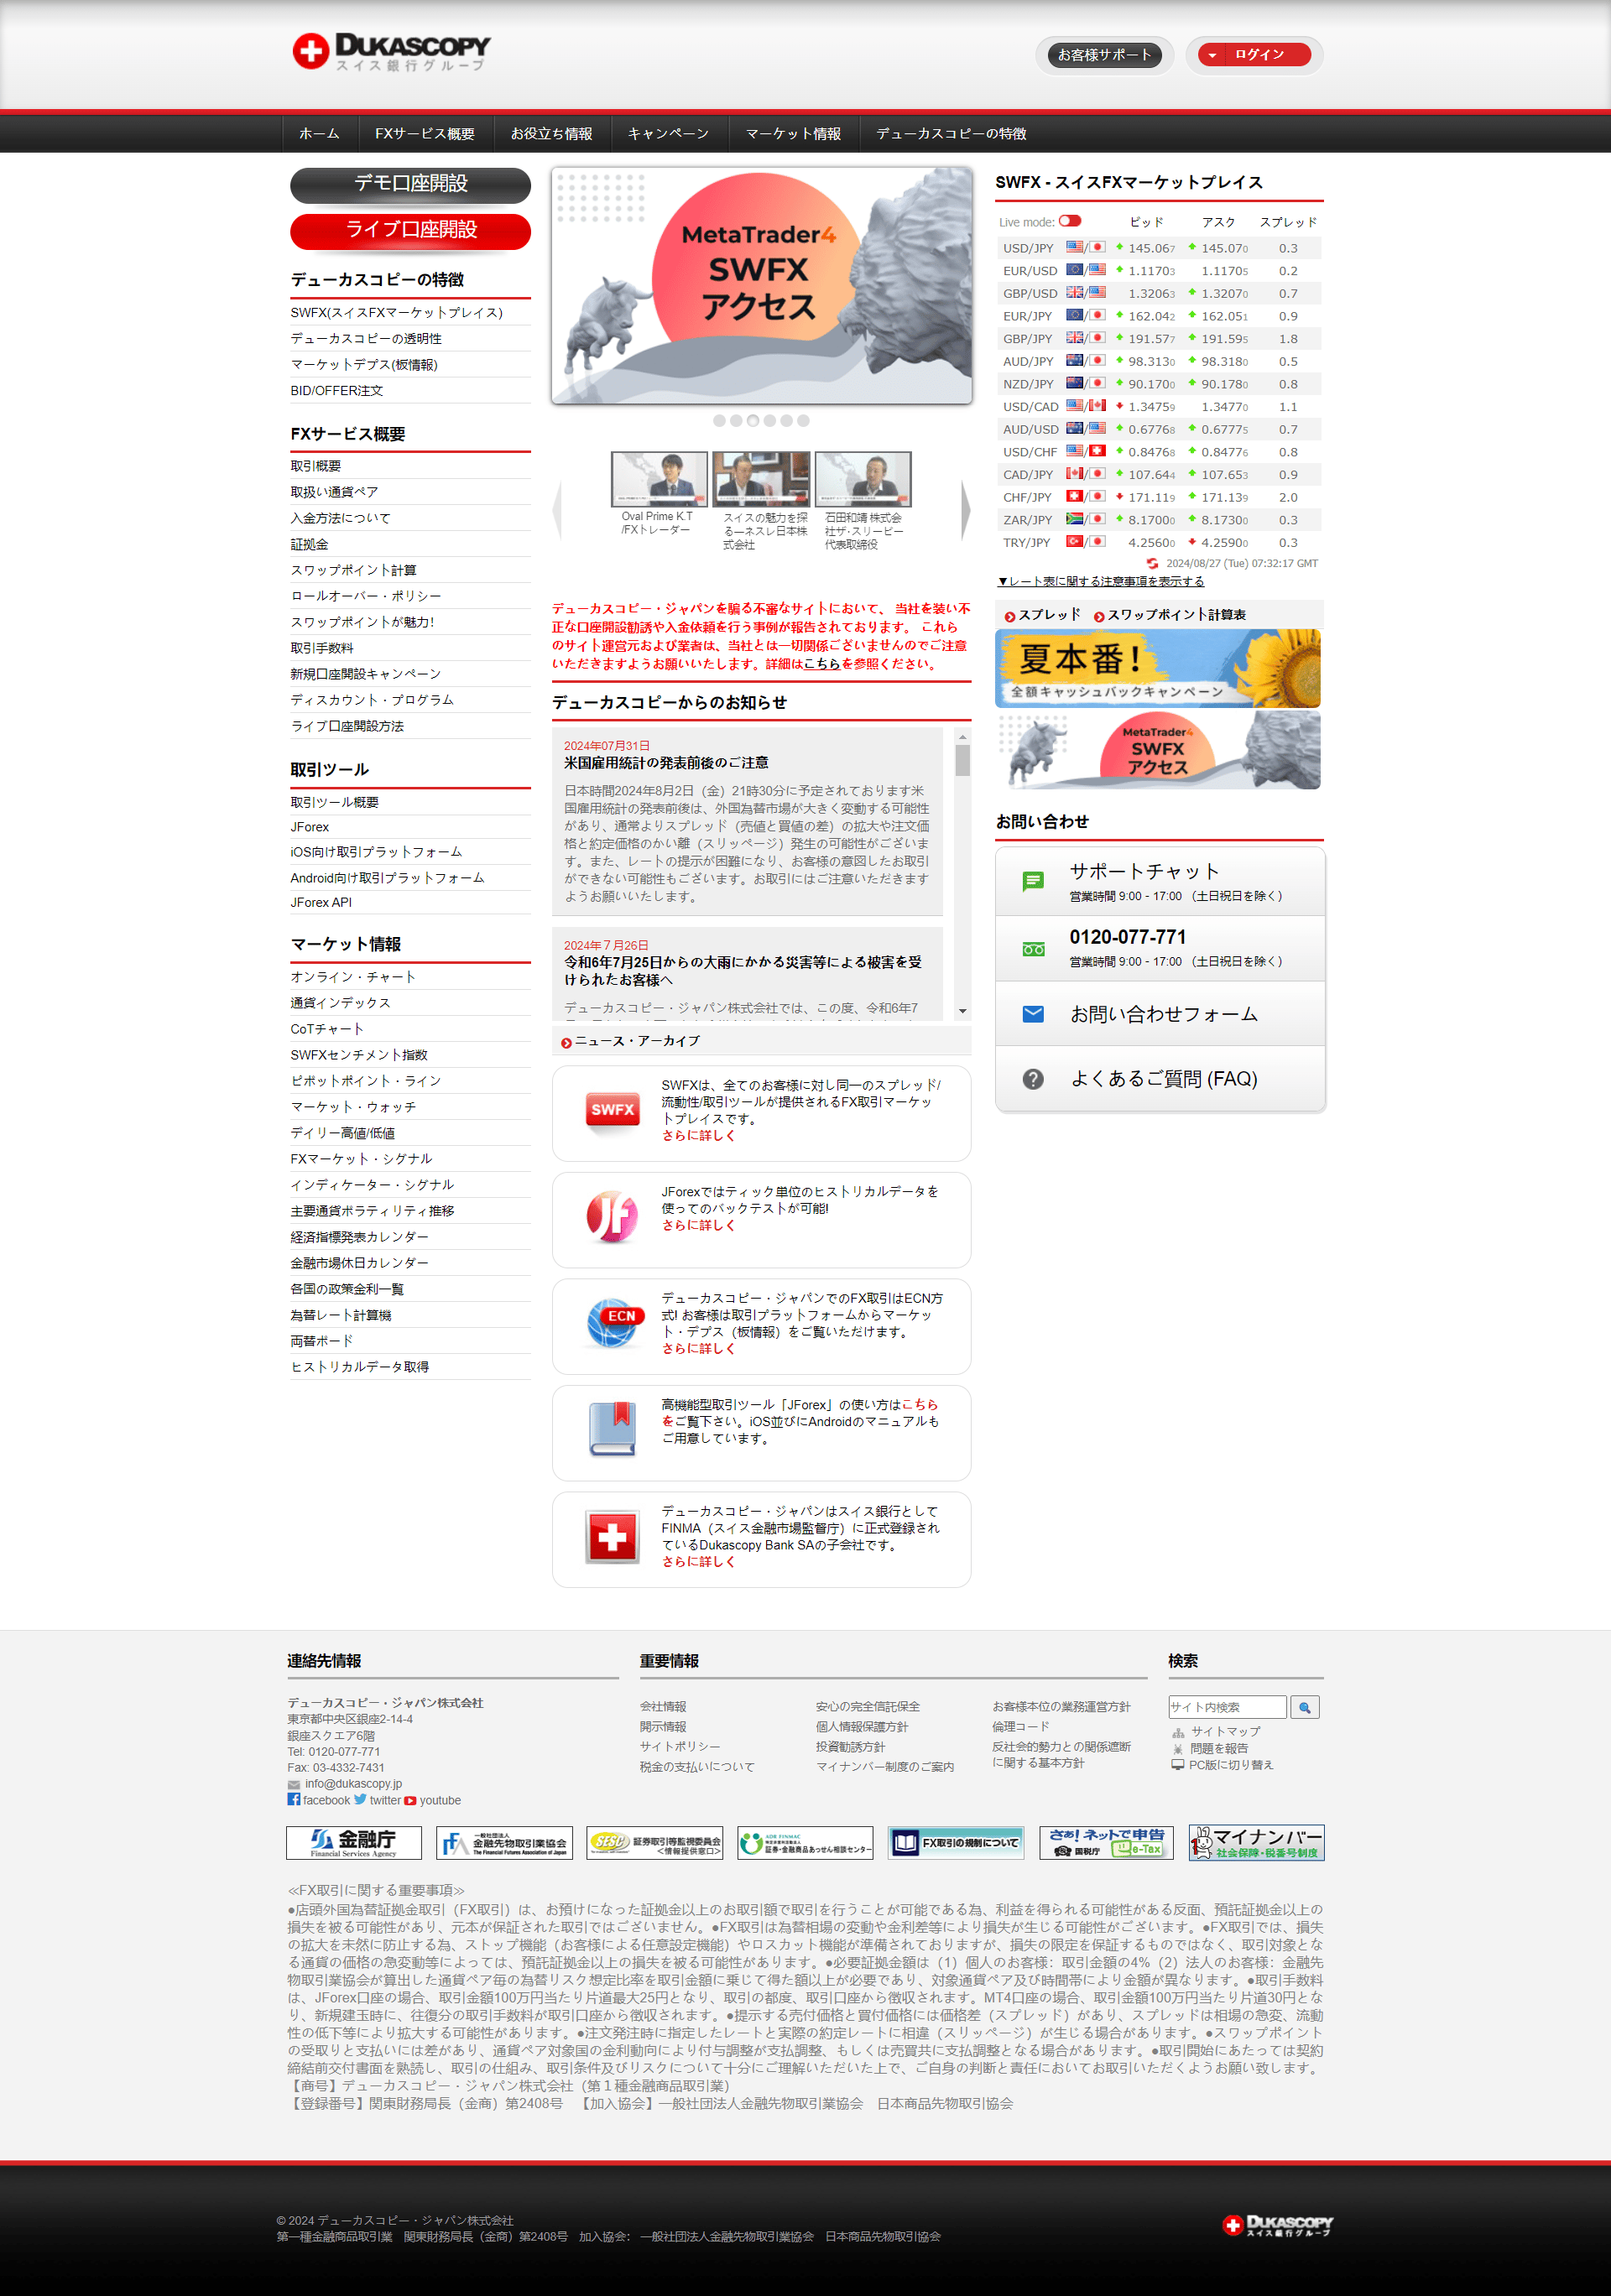The height and width of the screenshot is (2296, 1611).
Task: Select the first carousel dot indicator
Action: point(719,421)
